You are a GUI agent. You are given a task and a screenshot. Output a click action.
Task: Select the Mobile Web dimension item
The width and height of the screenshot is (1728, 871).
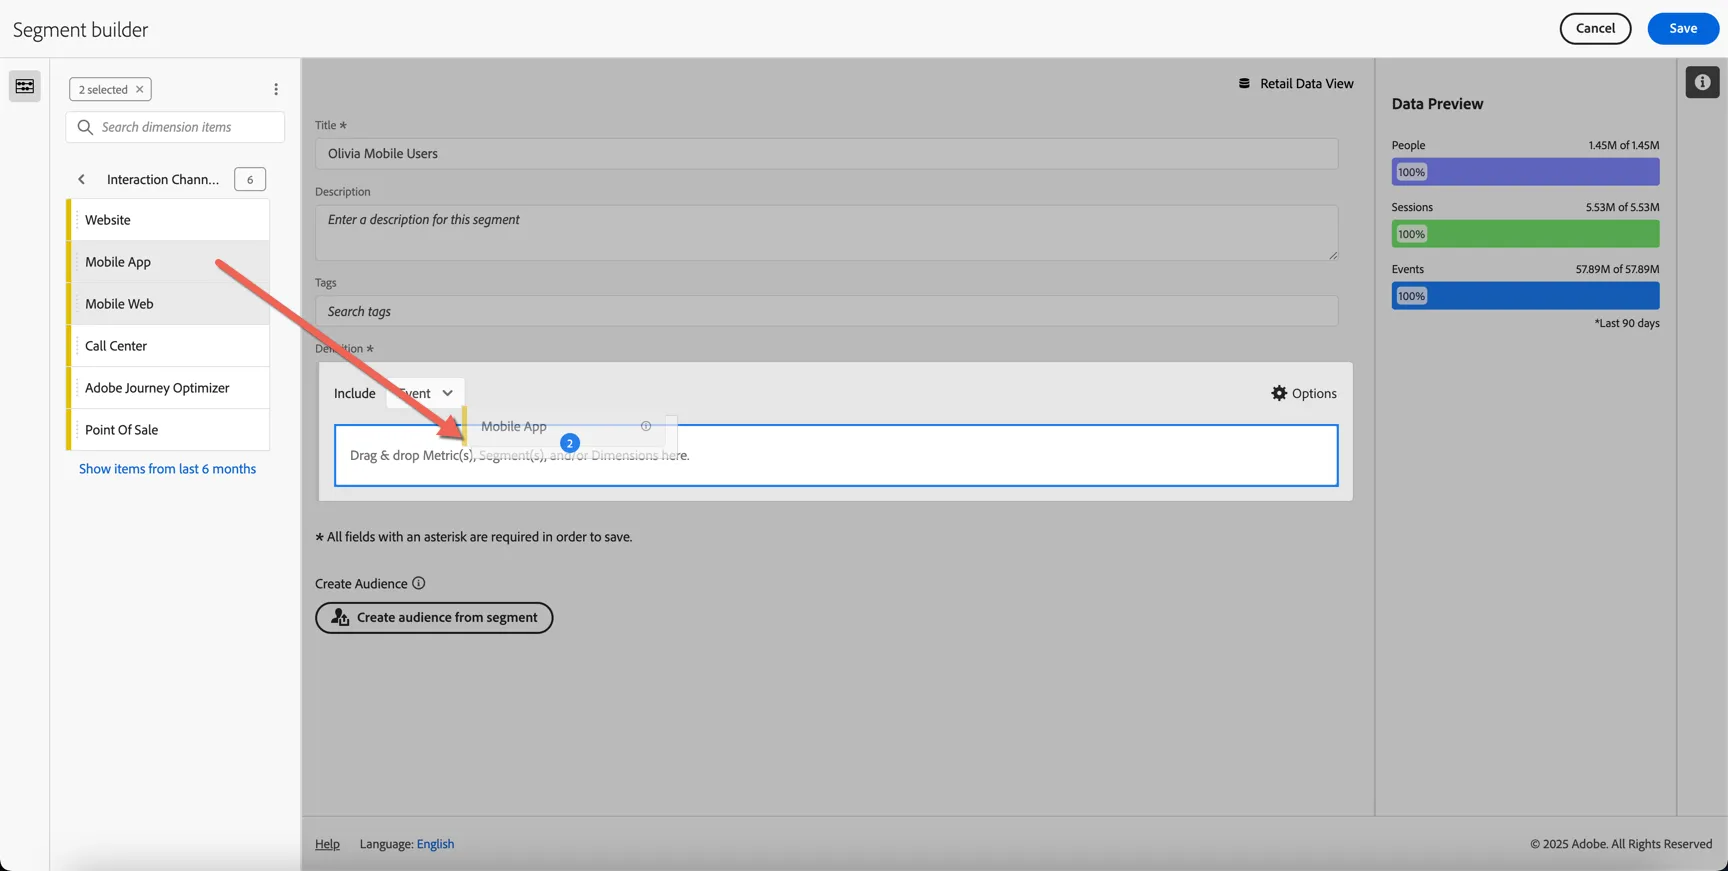[168, 304]
